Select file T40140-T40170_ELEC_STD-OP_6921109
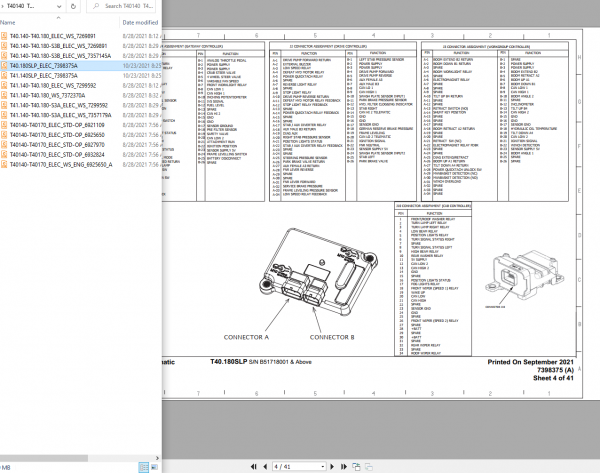The image size is (600, 473). tap(57, 125)
